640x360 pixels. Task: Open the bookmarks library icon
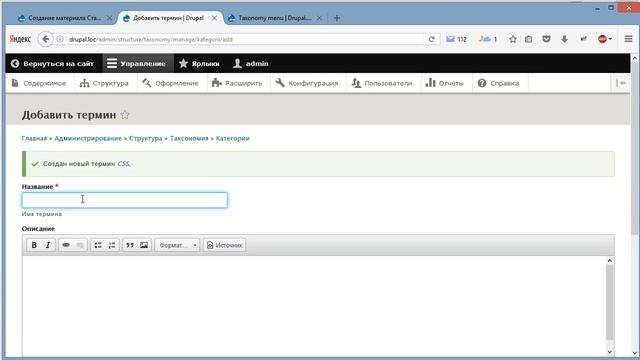coord(529,39)
